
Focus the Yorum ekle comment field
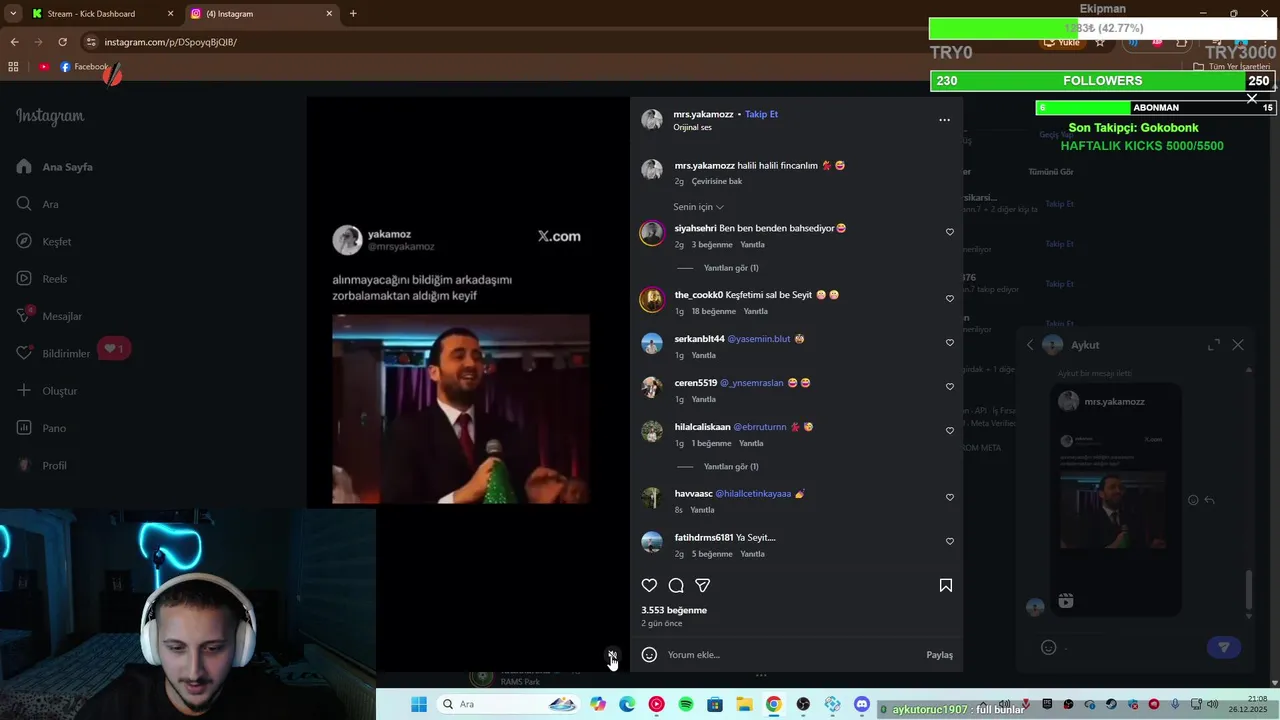(790, 655)
